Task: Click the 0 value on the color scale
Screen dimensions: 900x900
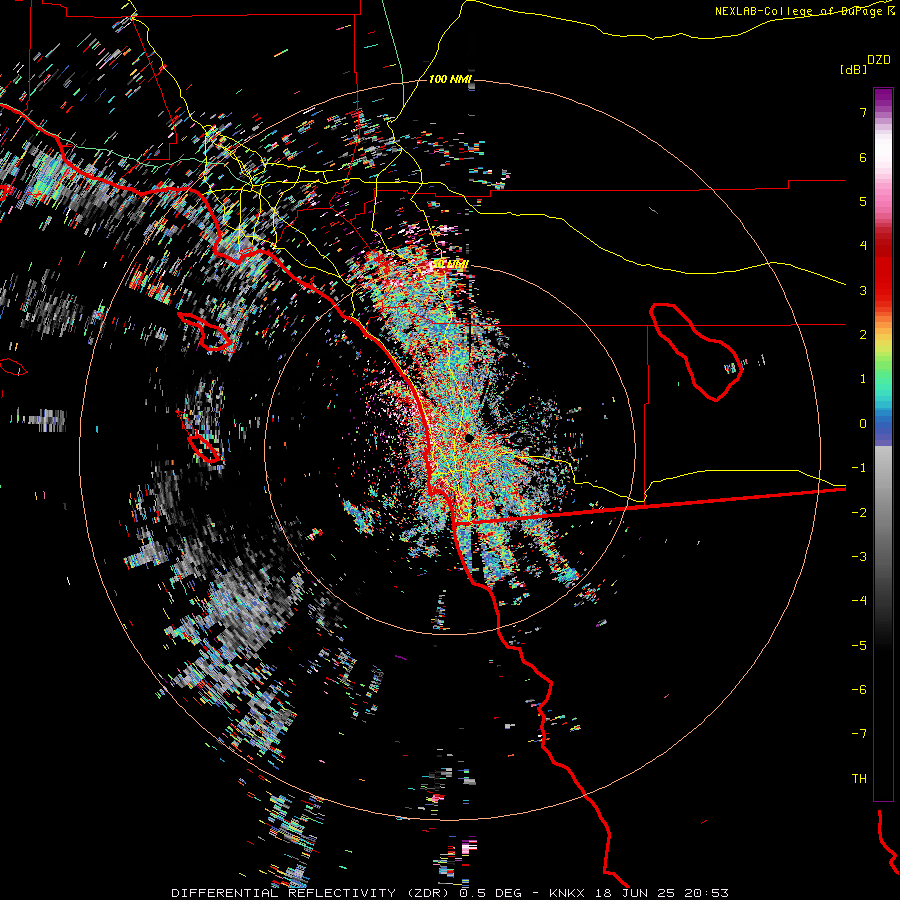Action: click(863, 424)
